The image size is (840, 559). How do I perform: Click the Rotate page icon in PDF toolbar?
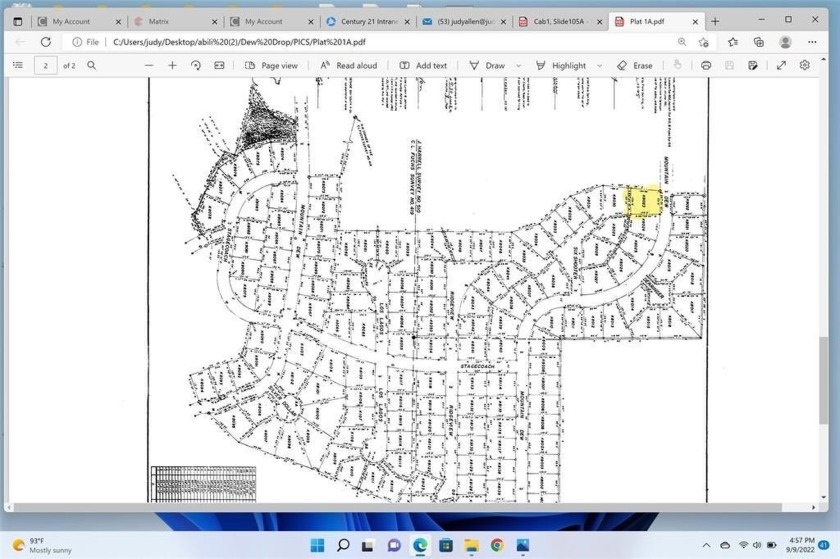click(196, 65)
